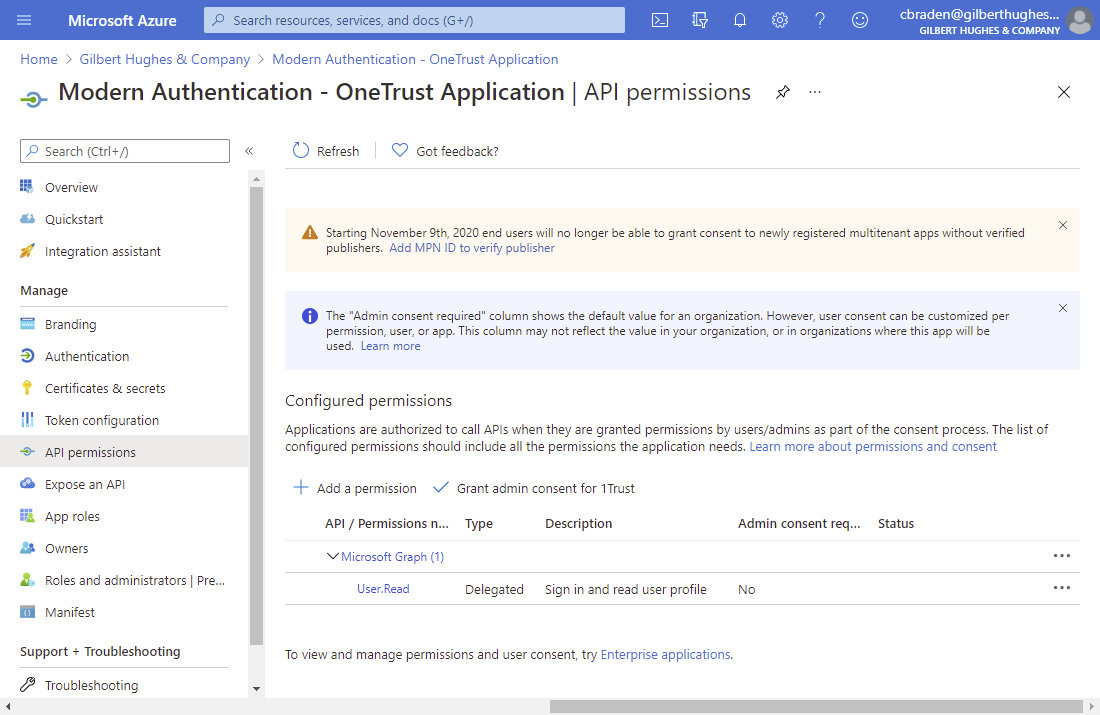Image resolution: width=1100 pixels, height=715 pixels.
Task: Open Authentication menu item
Action: coord(87,356)
